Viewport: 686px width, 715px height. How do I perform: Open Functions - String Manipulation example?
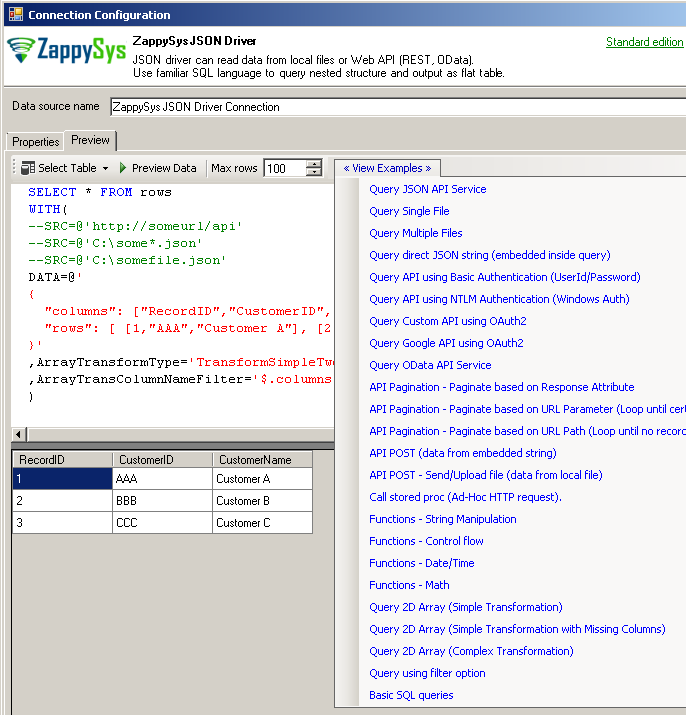click(442, 519)
